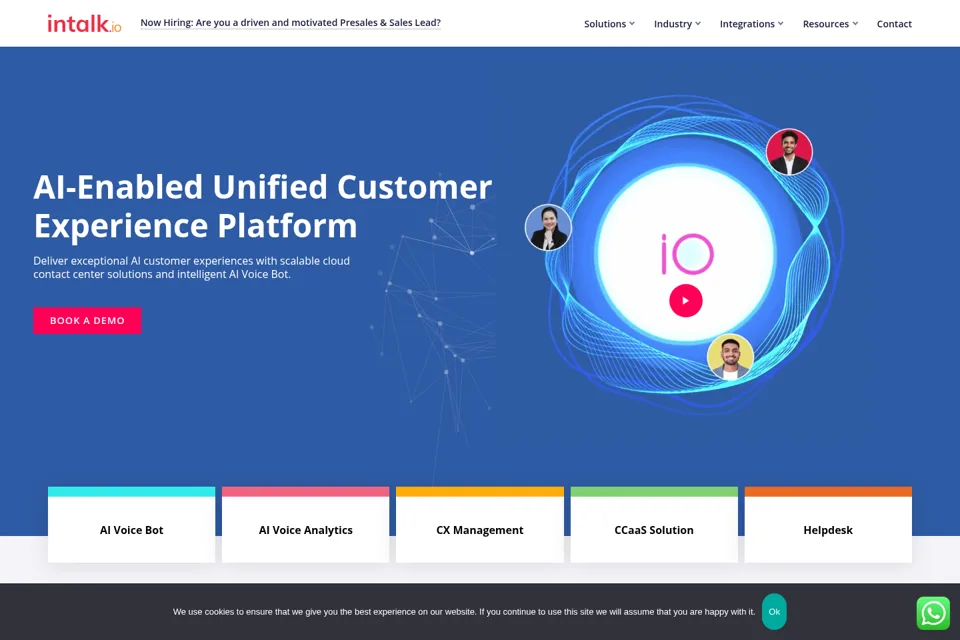Click the intalk.io logo
The image size is (960, 640).
pos(84,23)
